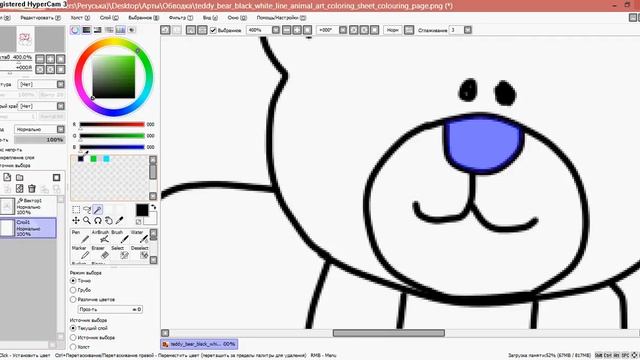Select 'Грубо' selection mode radio
640x360 pixels.
[73, 290]
